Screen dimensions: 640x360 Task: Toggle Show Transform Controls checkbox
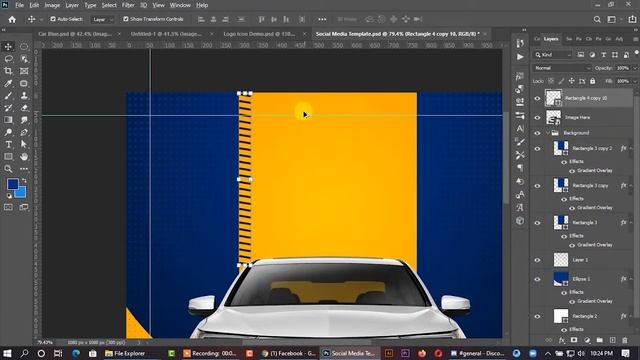[x=126, y=19]
